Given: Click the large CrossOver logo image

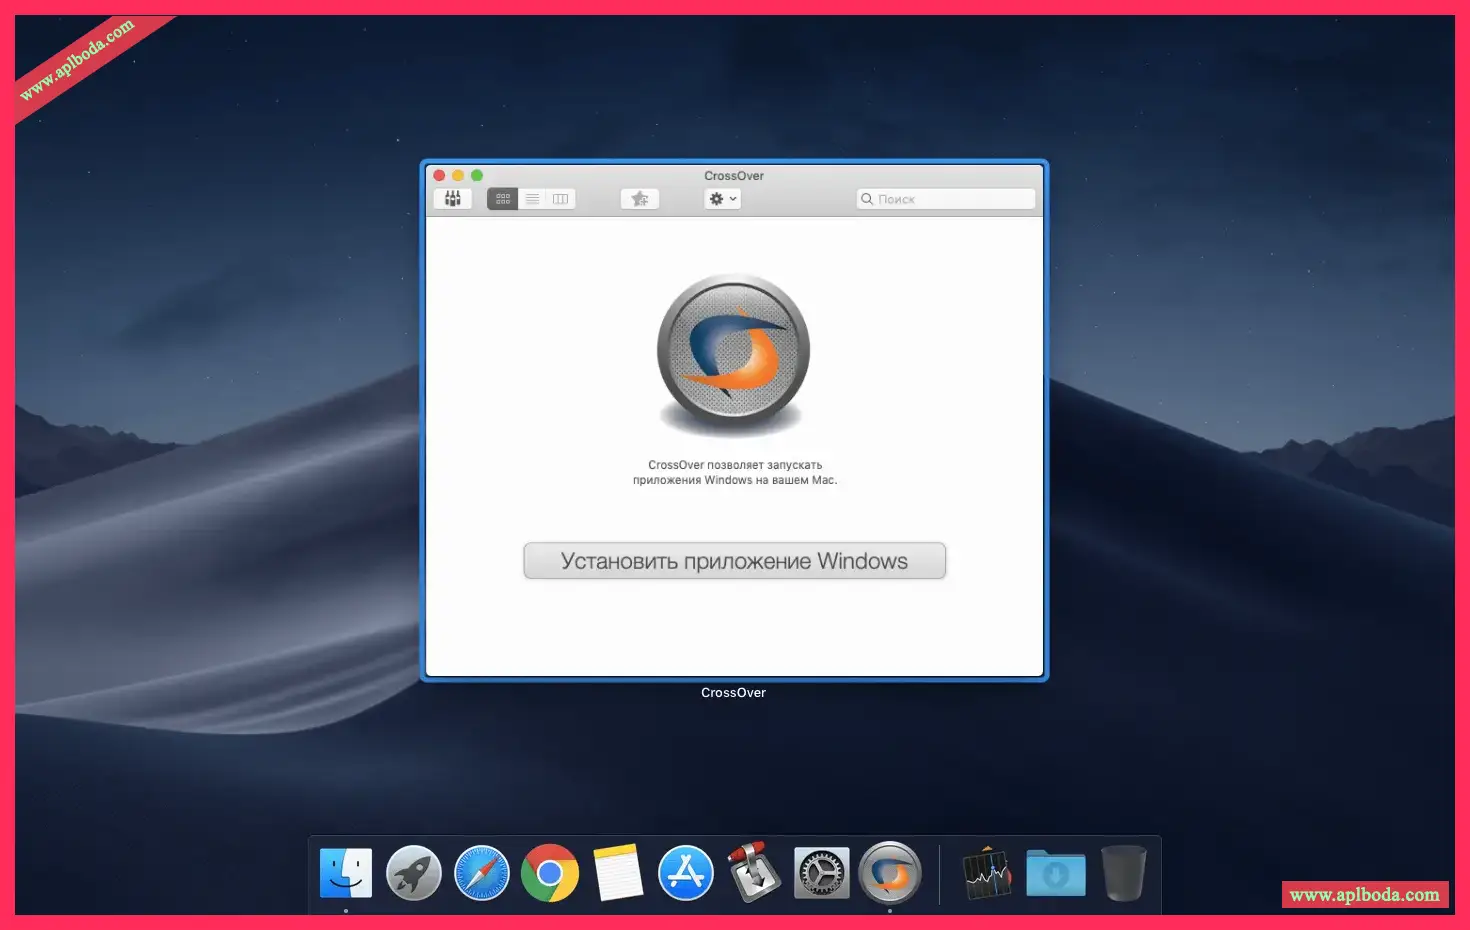Looking at the screenshot, I should (733, 353).
